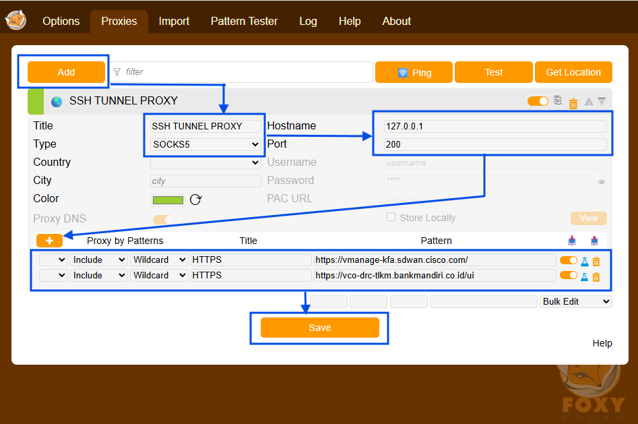Click the green Color swatch
The image size is (638, 424).
coord(168,200)
